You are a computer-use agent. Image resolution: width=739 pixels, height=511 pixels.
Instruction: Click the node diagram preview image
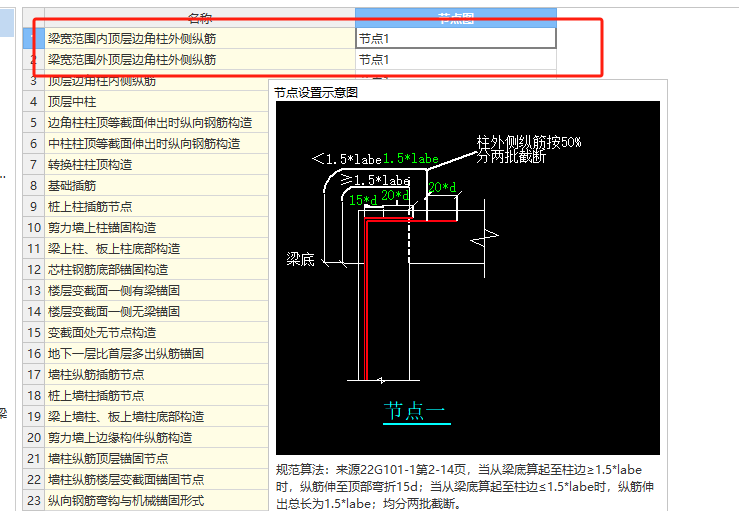(468, 278)
